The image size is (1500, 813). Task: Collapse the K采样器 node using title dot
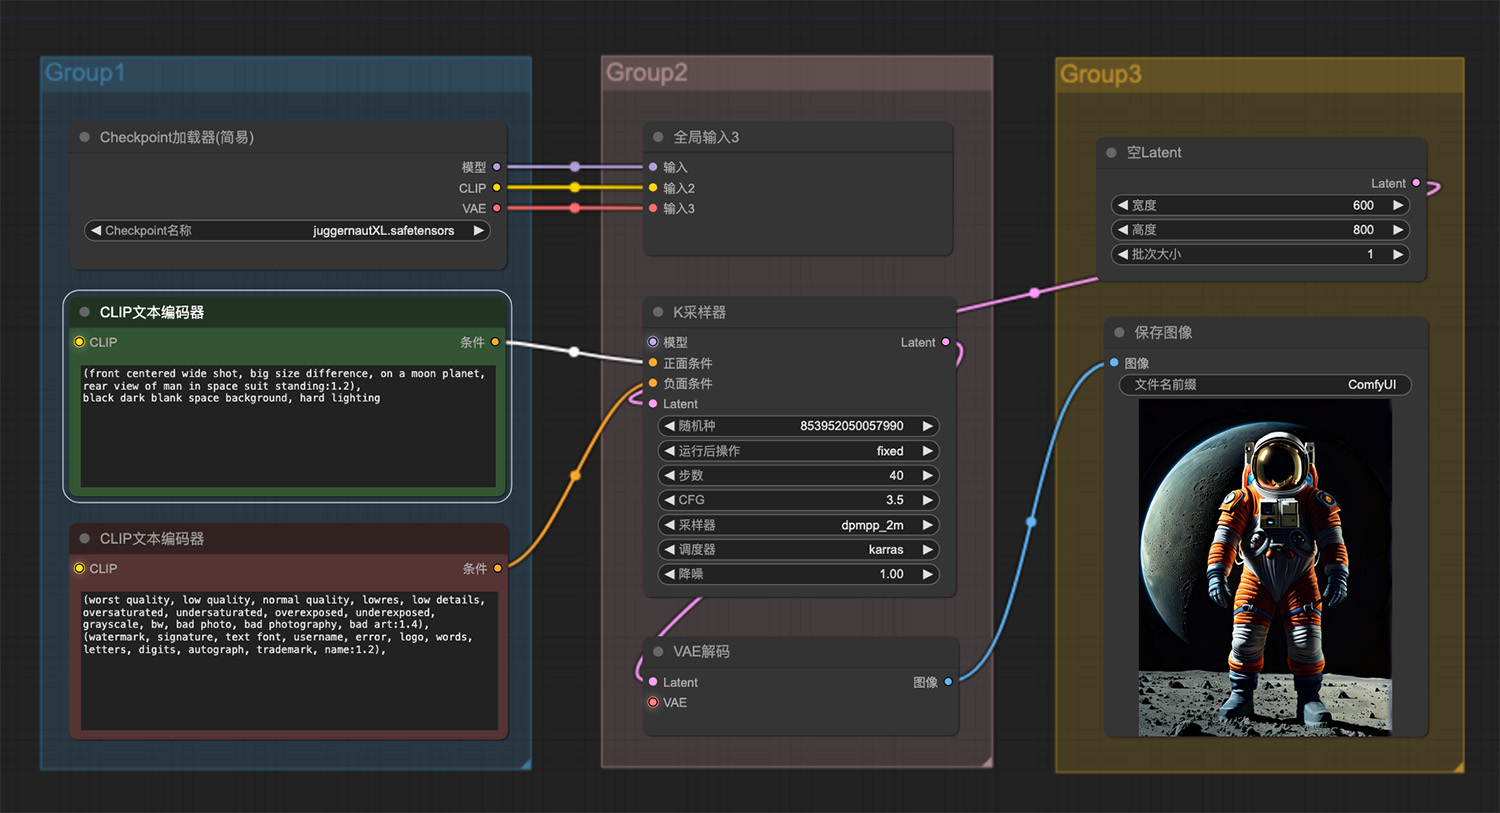coord(658,312)
